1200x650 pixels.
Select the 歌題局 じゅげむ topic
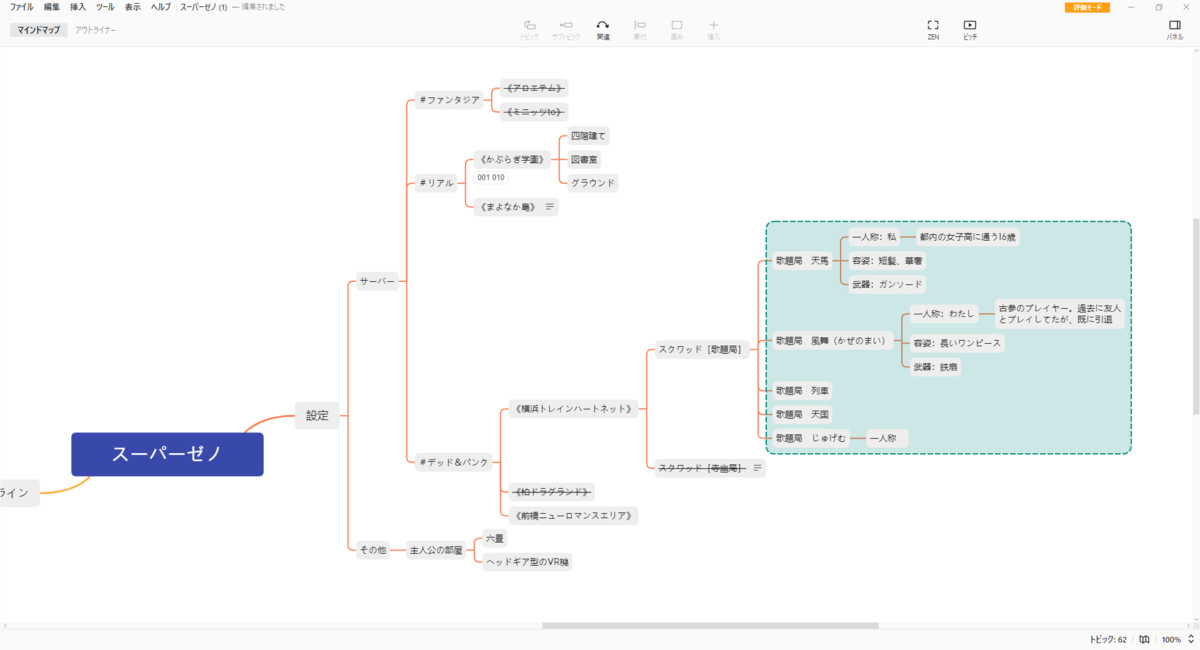[x=811, y=438]
